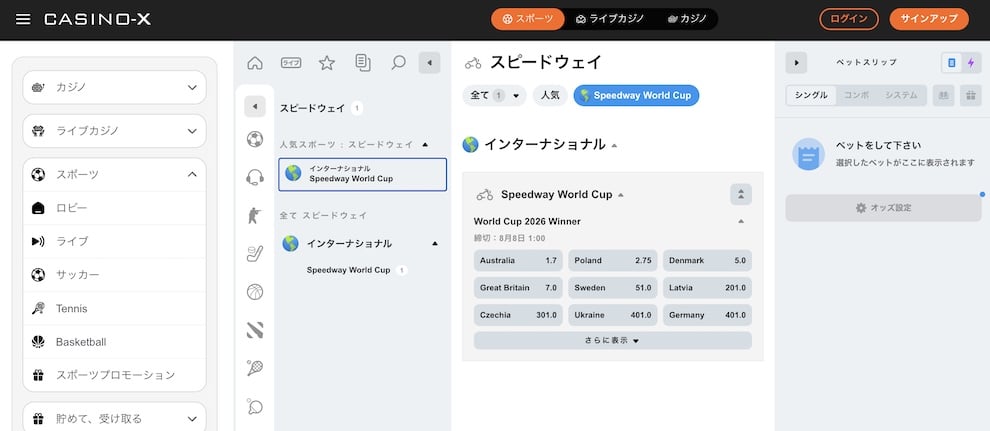Viewport: 990px width, 431px height.
Task: Collapse the sport icon rail arrow
Action: (x=255, y=107)
